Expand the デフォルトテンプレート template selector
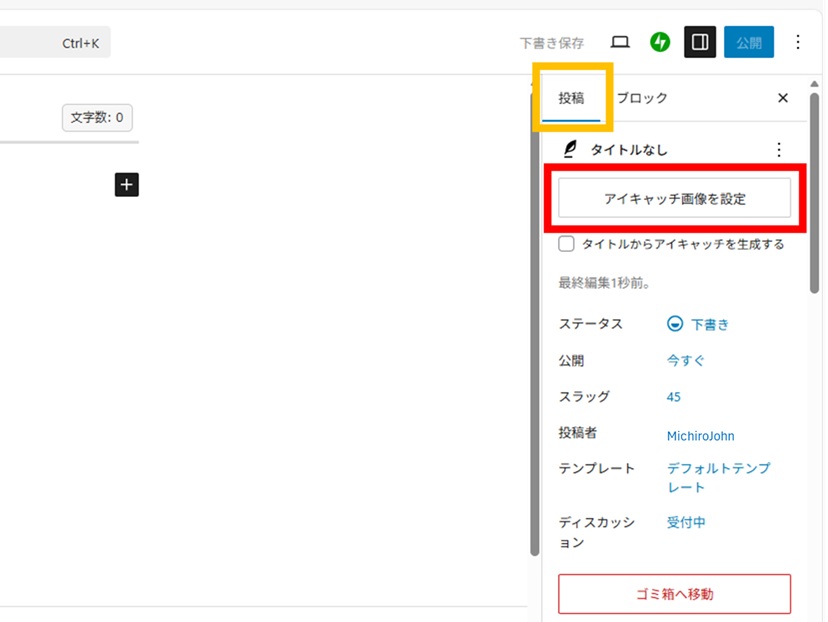Image resolution: width=828 pixels, height=622 pixels. 717,477
